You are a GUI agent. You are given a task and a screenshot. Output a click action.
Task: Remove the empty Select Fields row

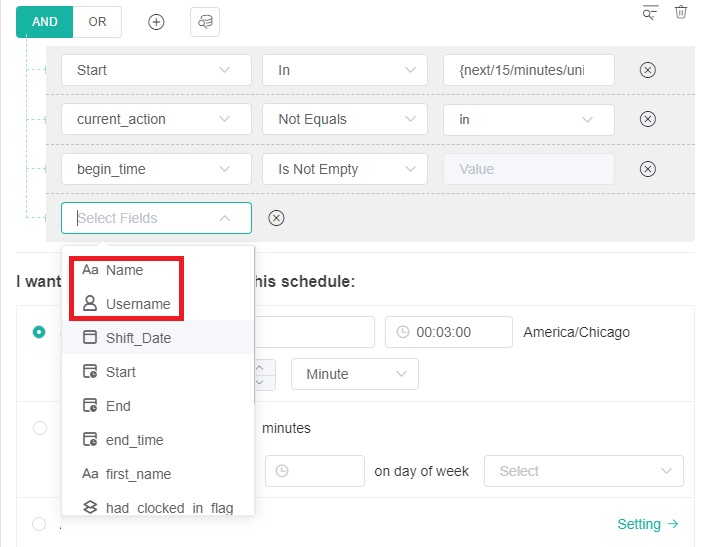[277, 218]
